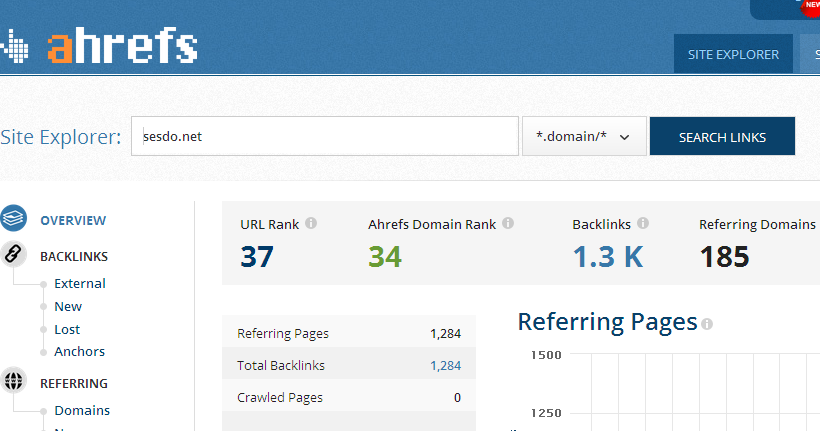Click the Crawled Pages value 0

click(457, 398)
